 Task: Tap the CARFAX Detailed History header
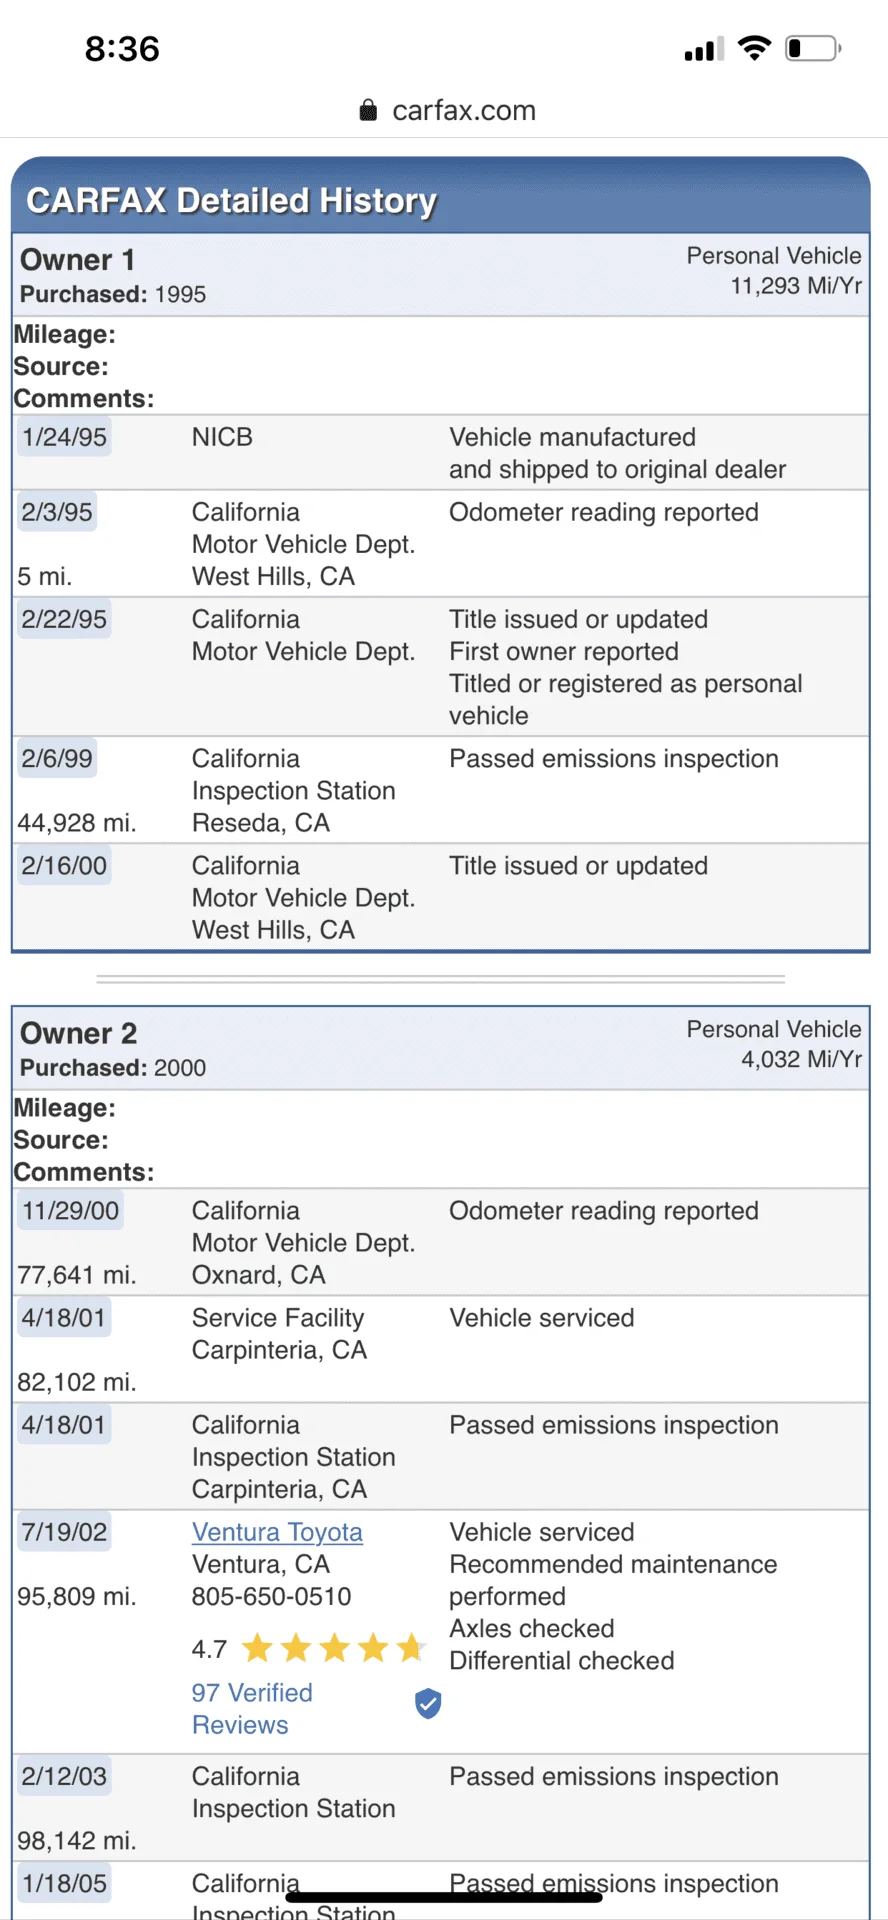pyautogui.click(x=232, y=201)
